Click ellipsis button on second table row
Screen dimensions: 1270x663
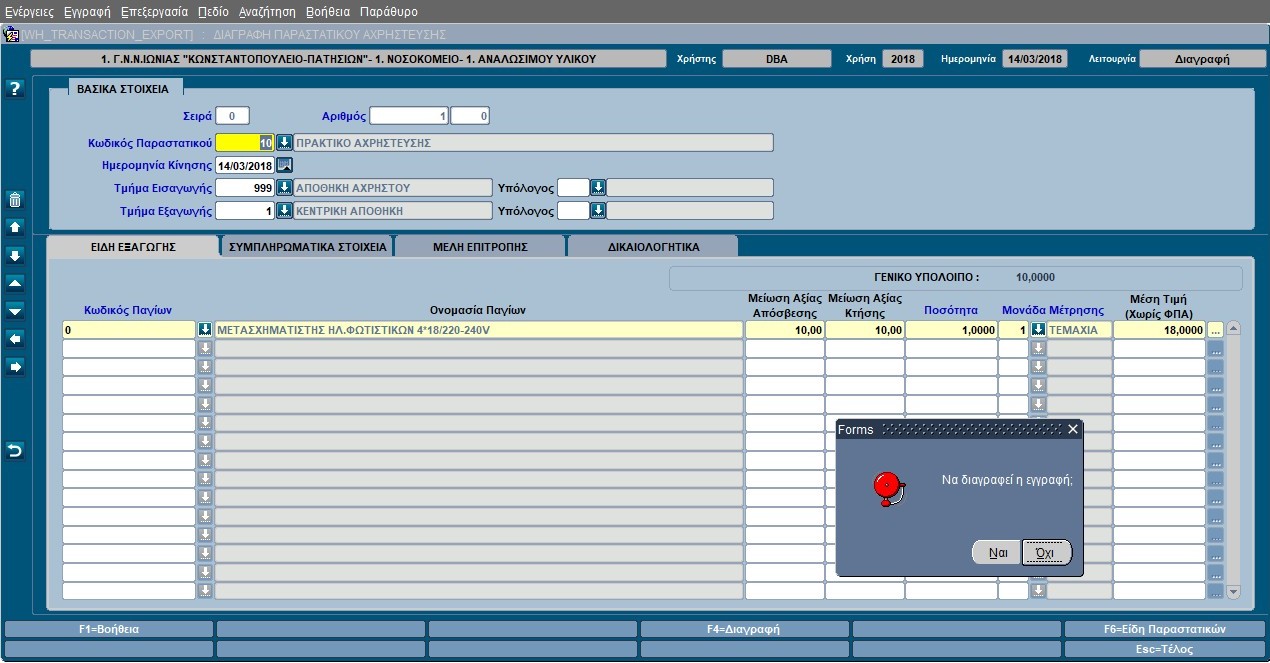(x=1215, y=348)
